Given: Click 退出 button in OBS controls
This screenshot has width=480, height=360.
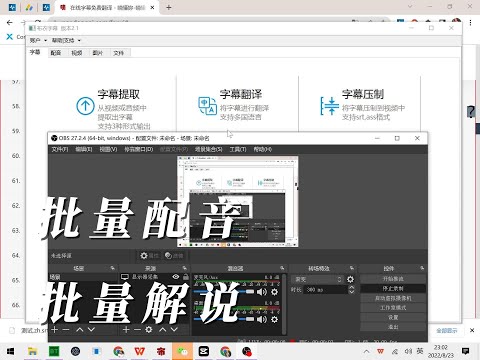Looking at the screenshot, I should (x=393, y=327).
